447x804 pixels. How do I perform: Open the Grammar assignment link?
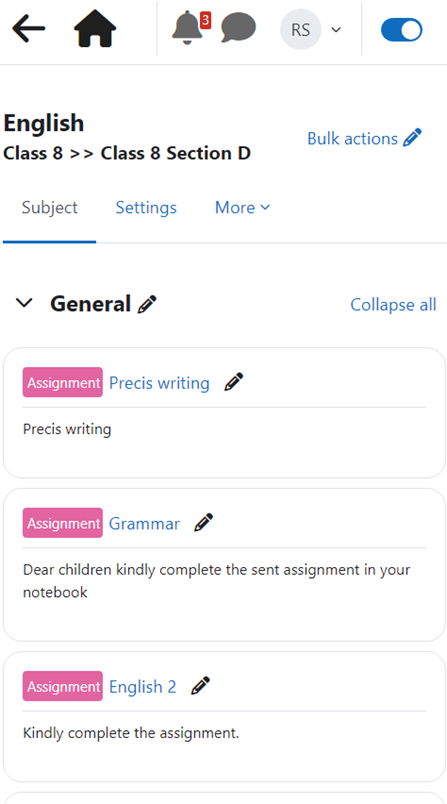pyautogui.click(x=145, y=524)
